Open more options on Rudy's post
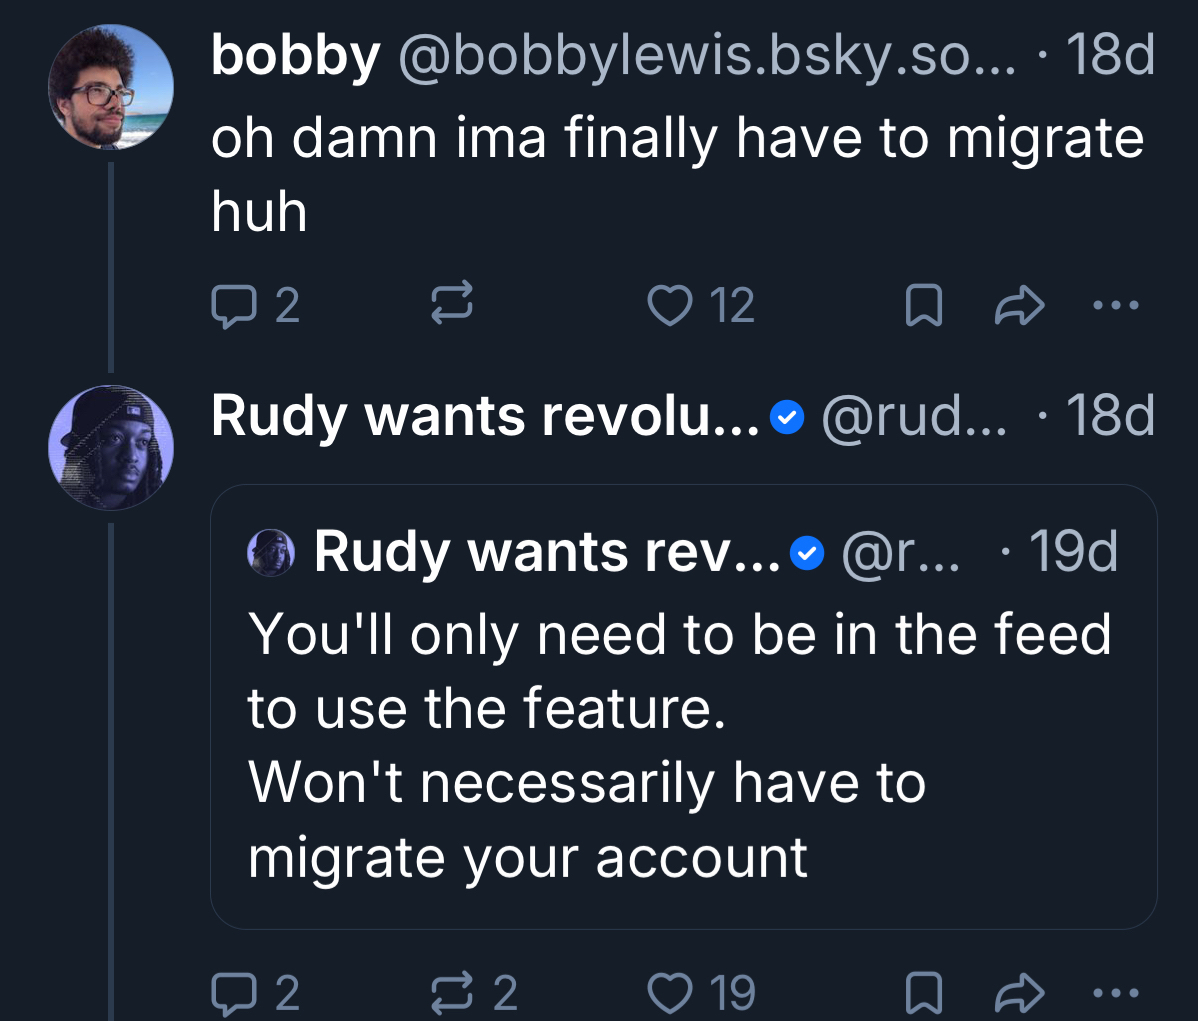 1115,992
